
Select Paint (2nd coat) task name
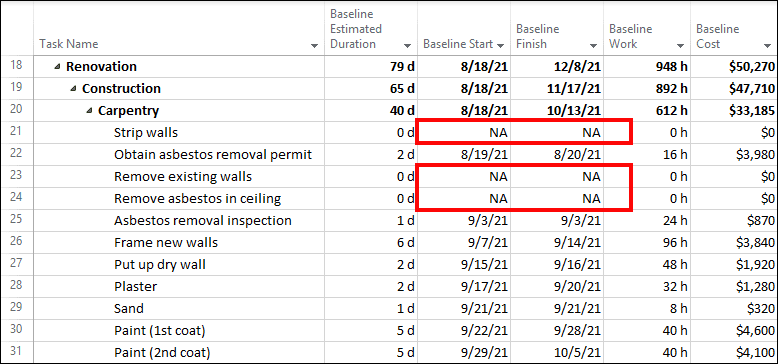coord(162,353)
